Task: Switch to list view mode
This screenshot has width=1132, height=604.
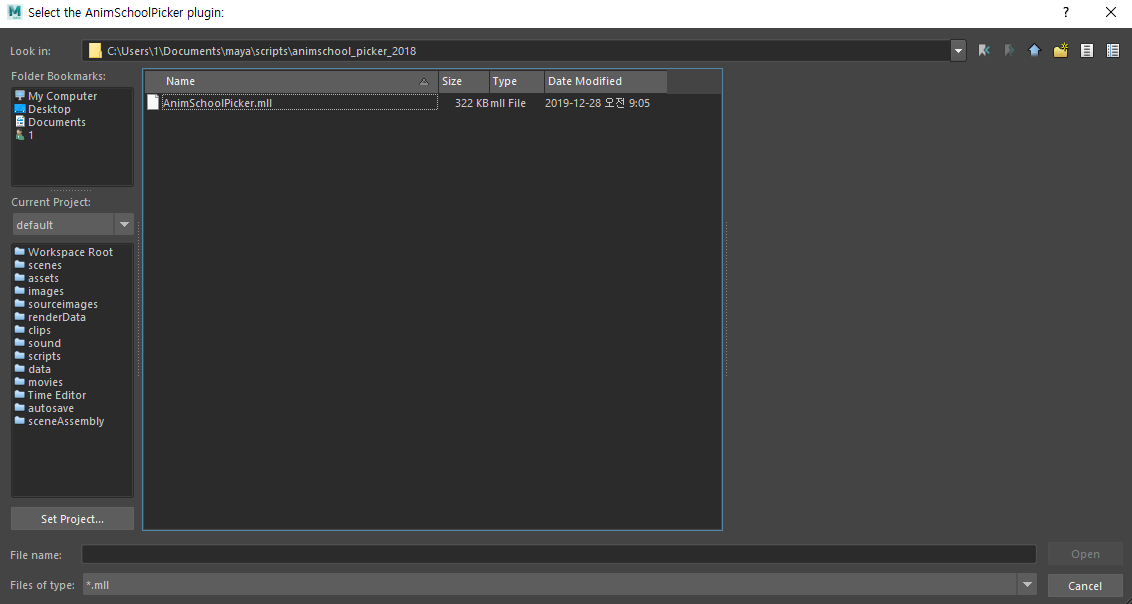Action: click(1087, 51)
